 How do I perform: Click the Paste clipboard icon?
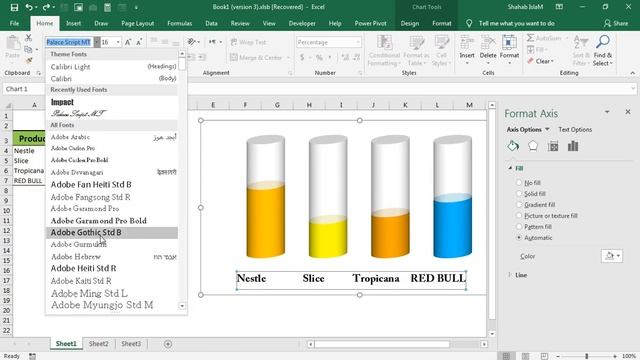pos(13,42)
